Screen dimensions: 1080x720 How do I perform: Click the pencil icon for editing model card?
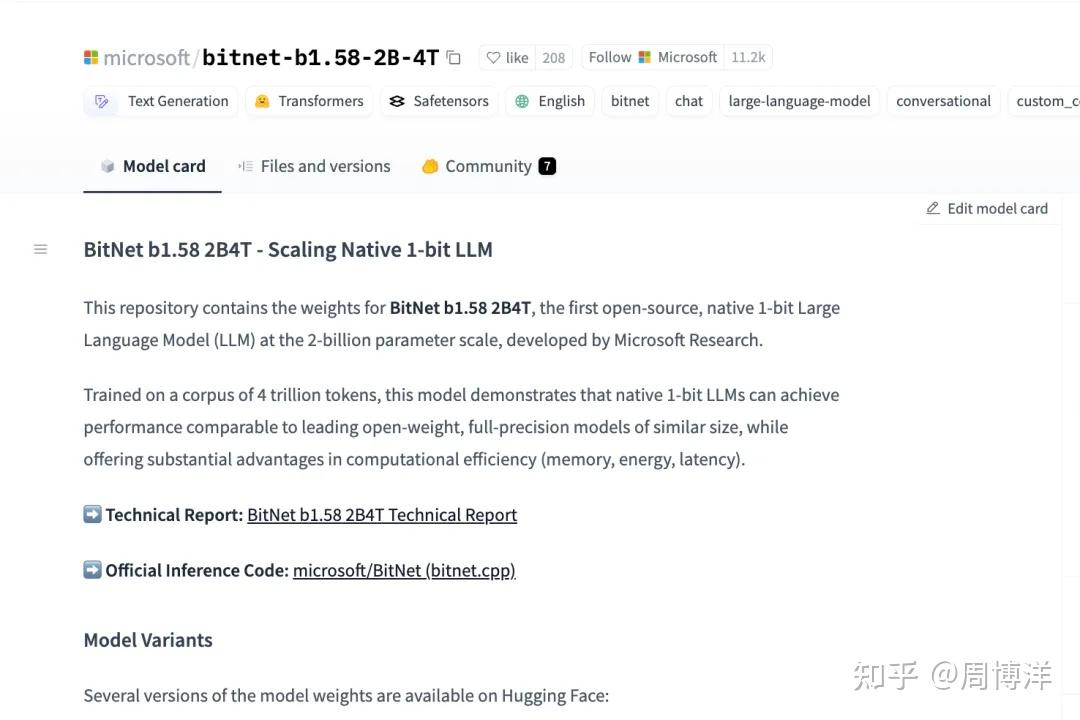(x=932, y=208)
